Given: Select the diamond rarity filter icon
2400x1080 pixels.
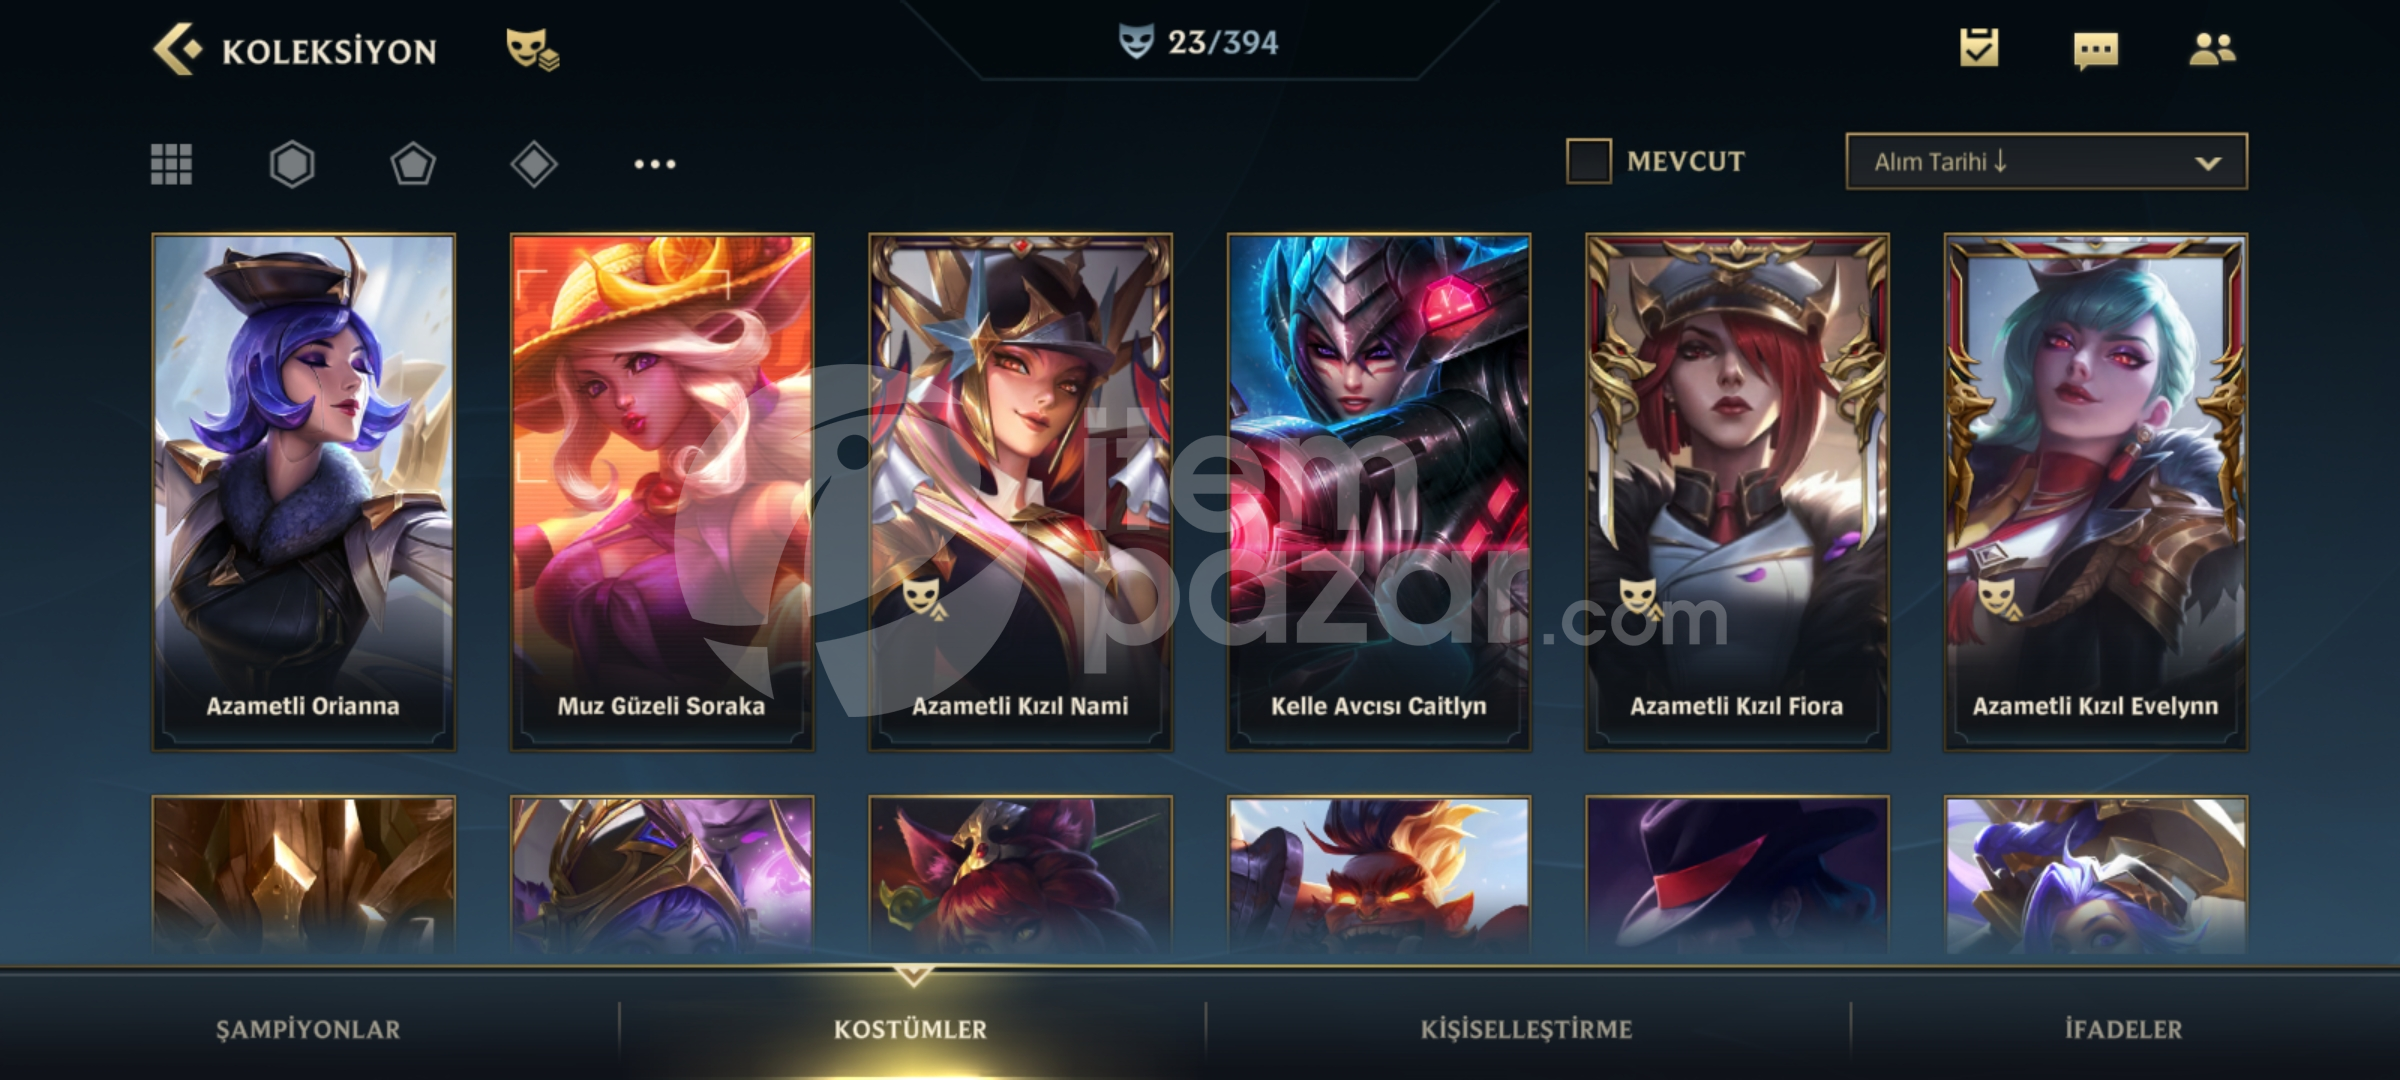Looking at the screenshot, I should tap(534, 164).
